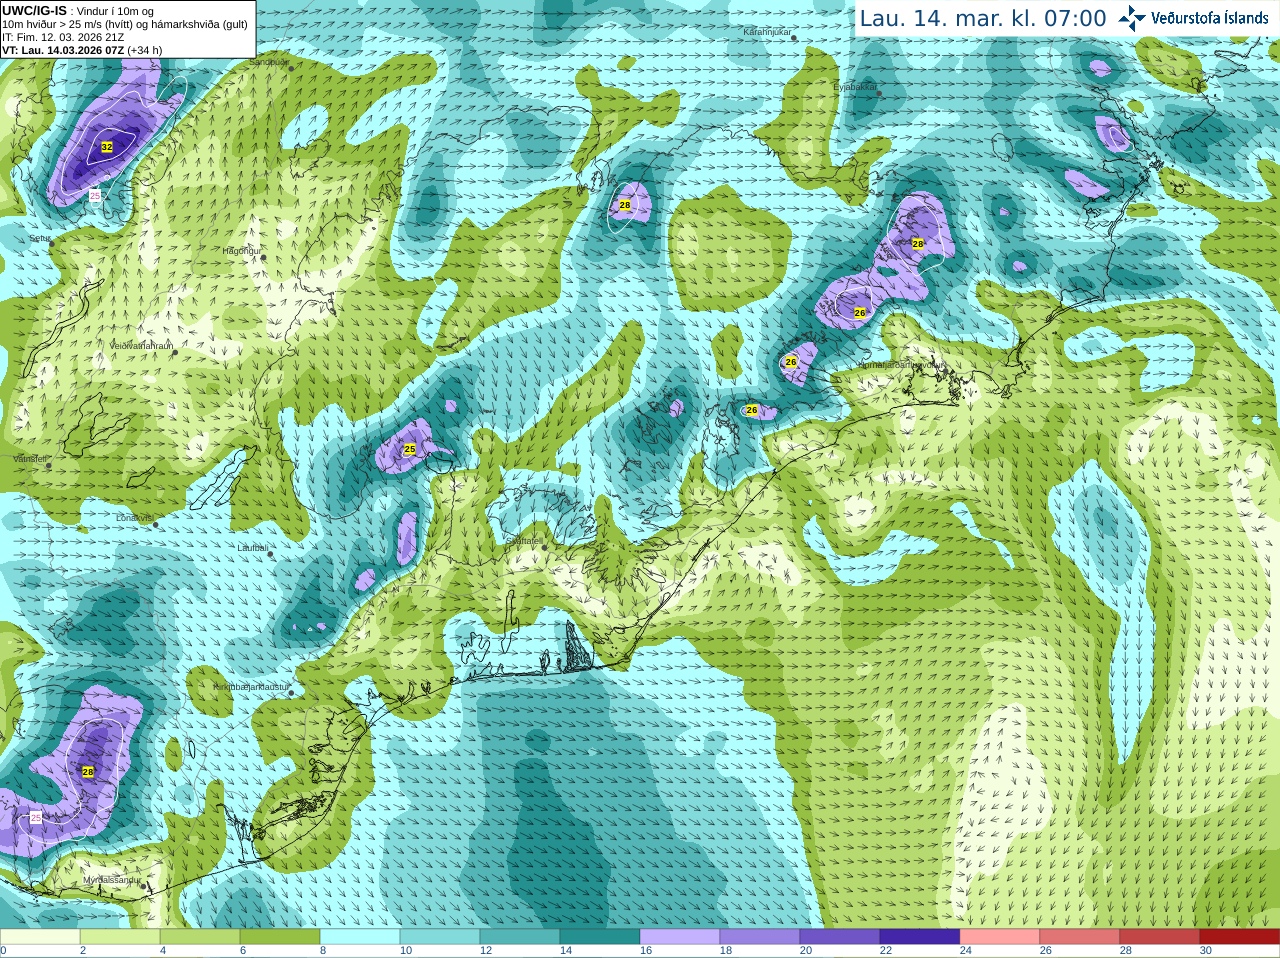
Task: Click the timestamp Lau. 14. mar. kl. 07:00
Action: point(983,19)
